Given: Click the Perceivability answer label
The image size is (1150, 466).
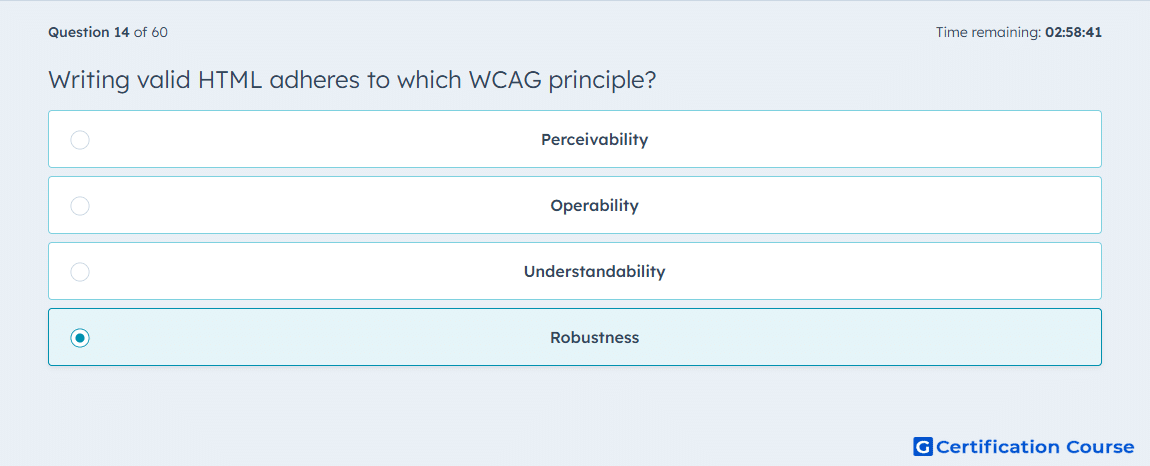Looking at the screenshot, I should 594,139.
